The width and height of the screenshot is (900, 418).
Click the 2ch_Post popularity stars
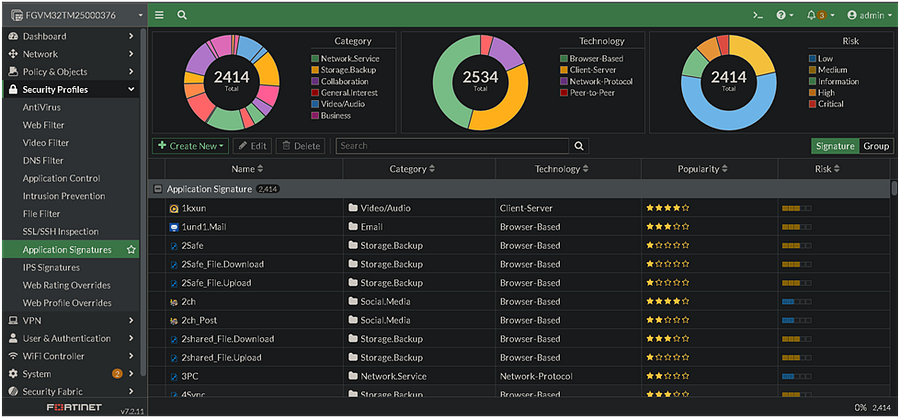click(668, 320)
